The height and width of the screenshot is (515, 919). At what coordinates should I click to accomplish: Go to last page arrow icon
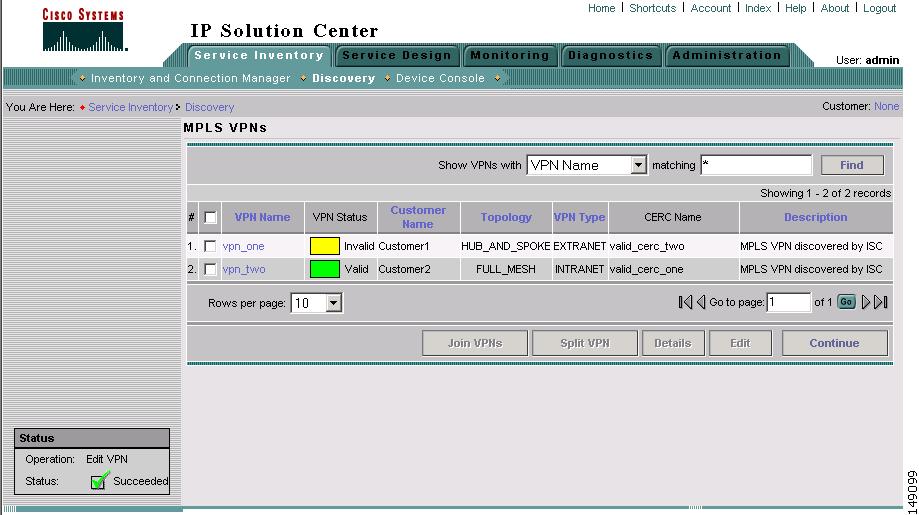click(x=880, y=302)
